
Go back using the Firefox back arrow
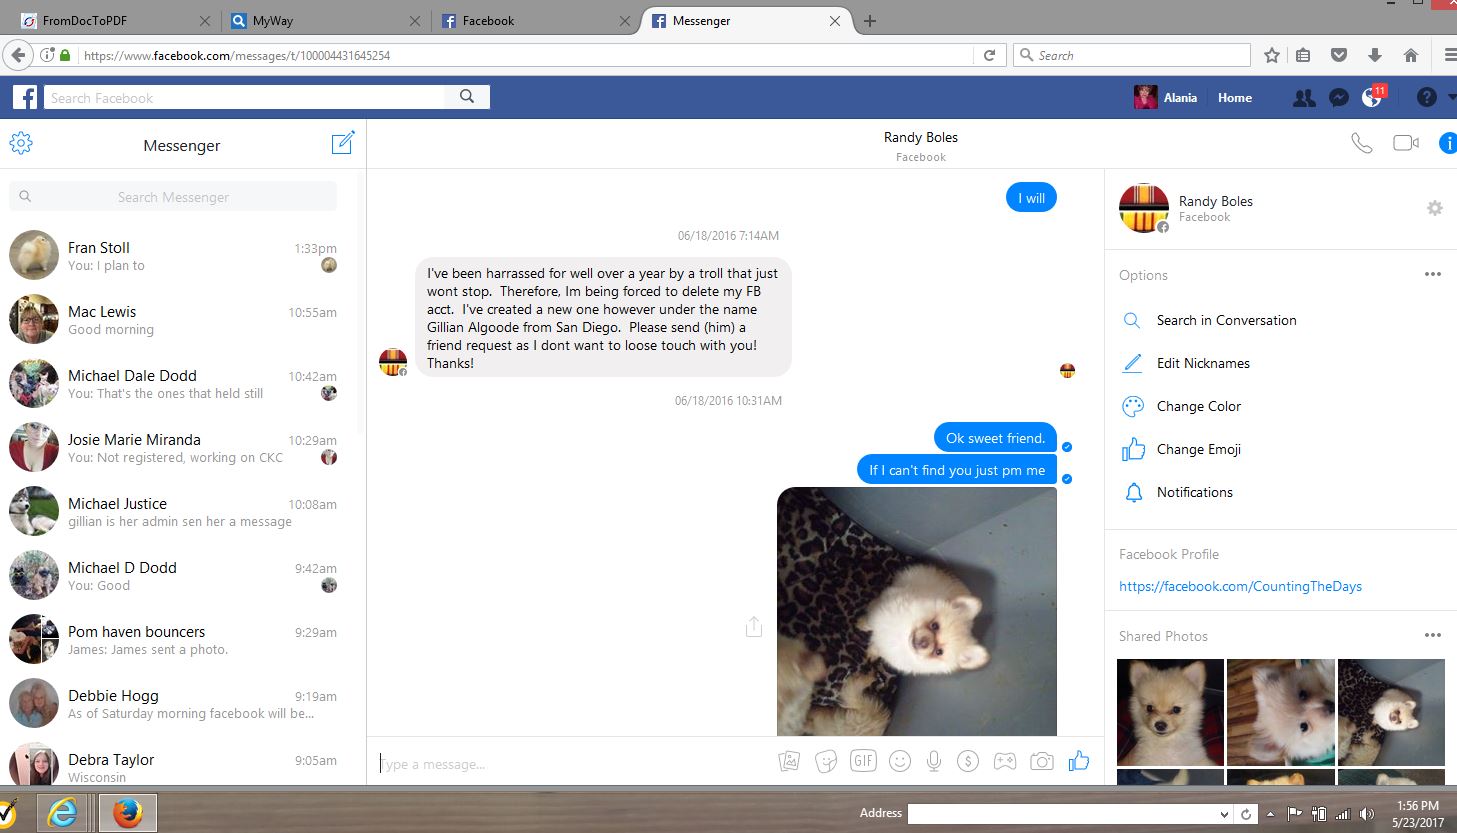(x=17, y=55)
